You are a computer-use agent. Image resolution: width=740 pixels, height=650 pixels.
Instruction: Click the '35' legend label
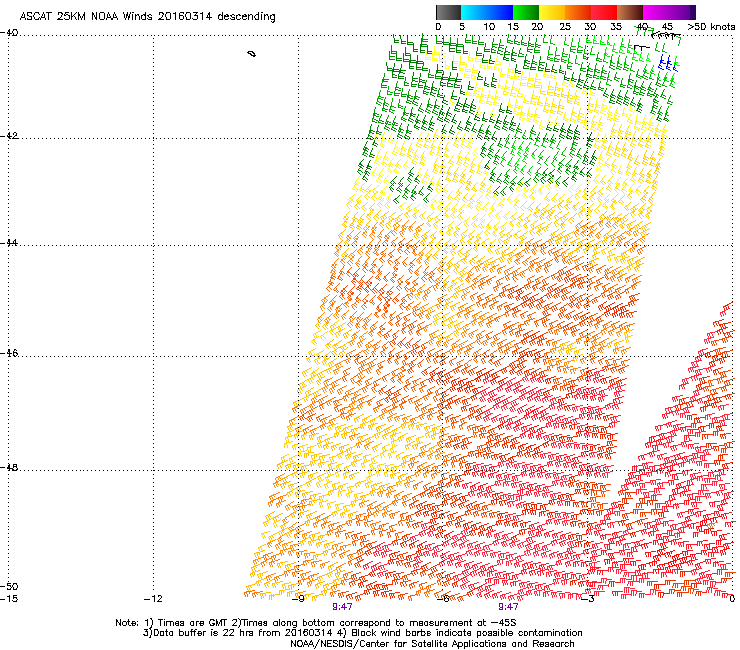coord(616,27)
